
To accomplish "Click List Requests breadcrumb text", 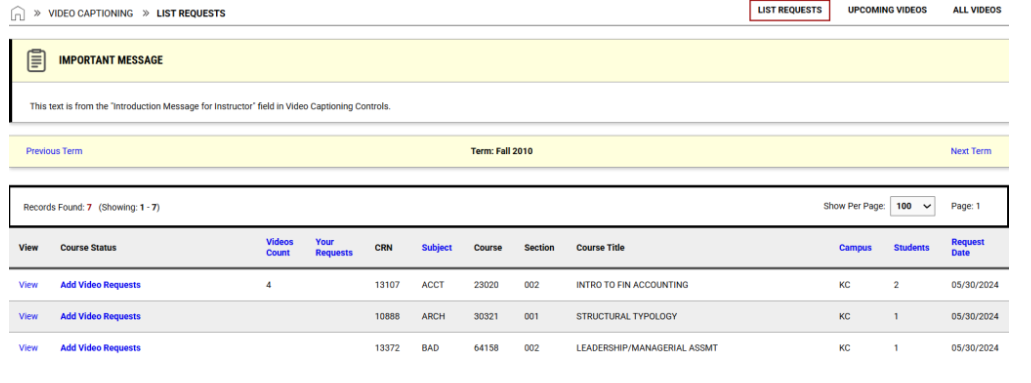I will pyautogui.click(x=191, y=13).
